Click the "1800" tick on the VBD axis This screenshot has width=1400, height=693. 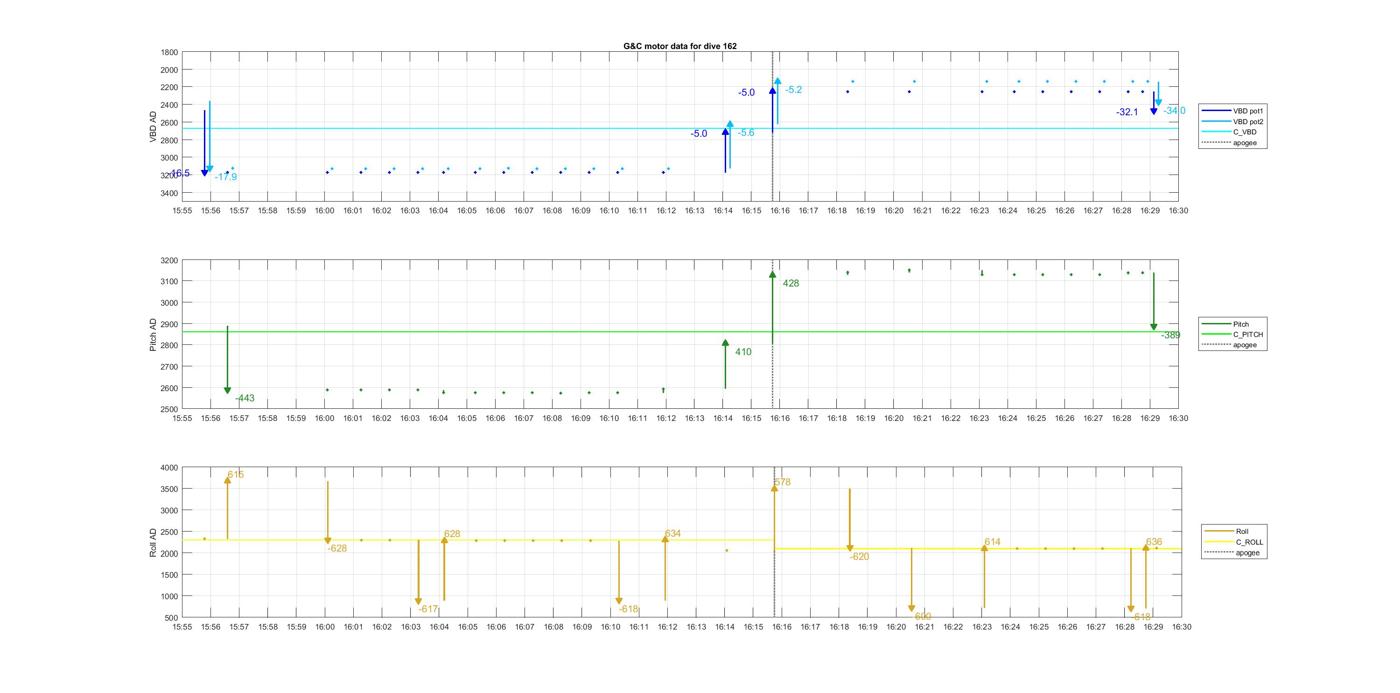pyautogui.click(x=169, y=52)
